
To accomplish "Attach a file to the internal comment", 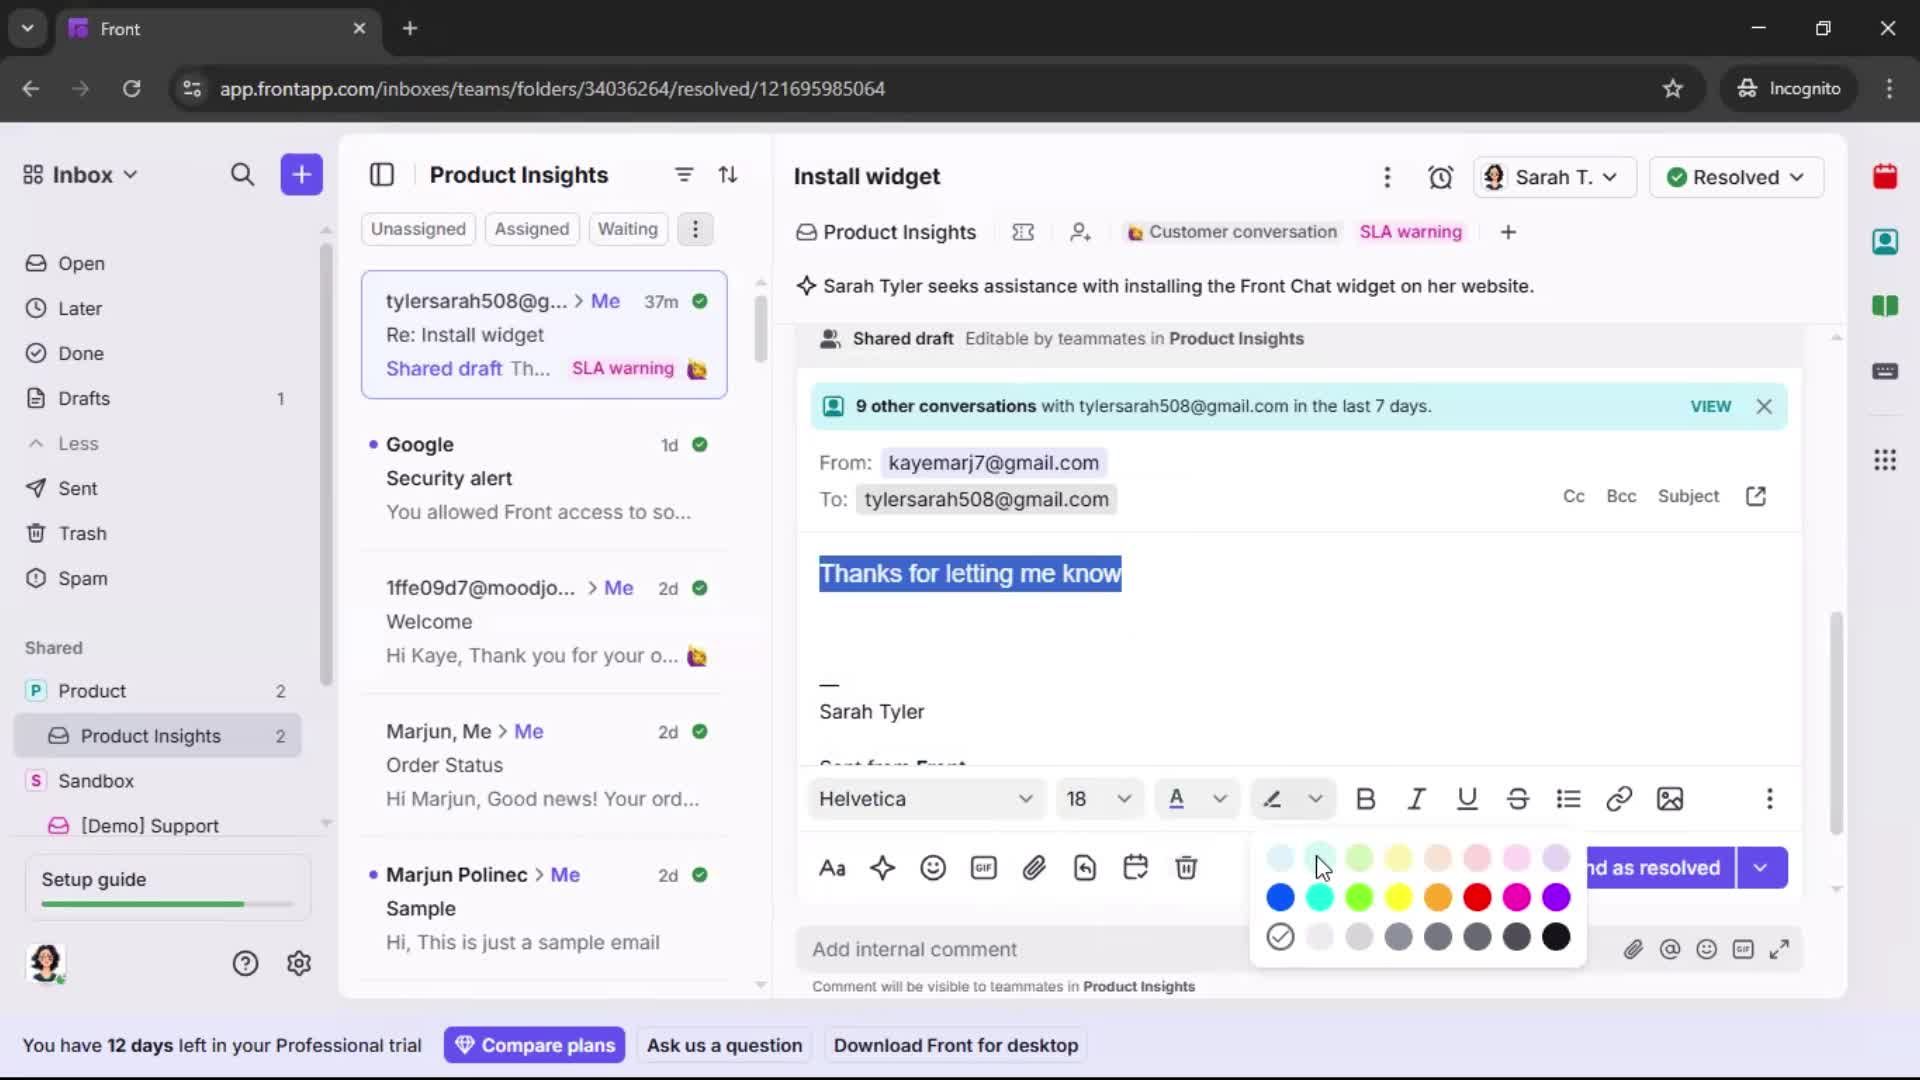I will 1634,949.
